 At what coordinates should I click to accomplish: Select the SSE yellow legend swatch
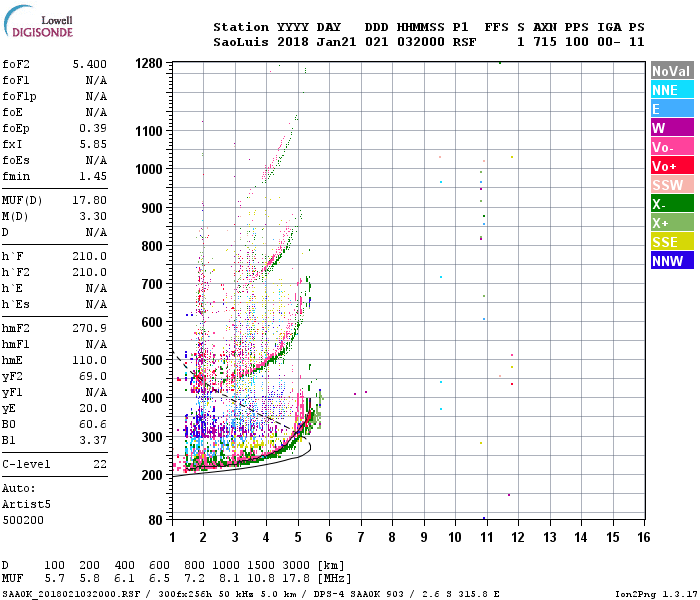pos(672,242)
